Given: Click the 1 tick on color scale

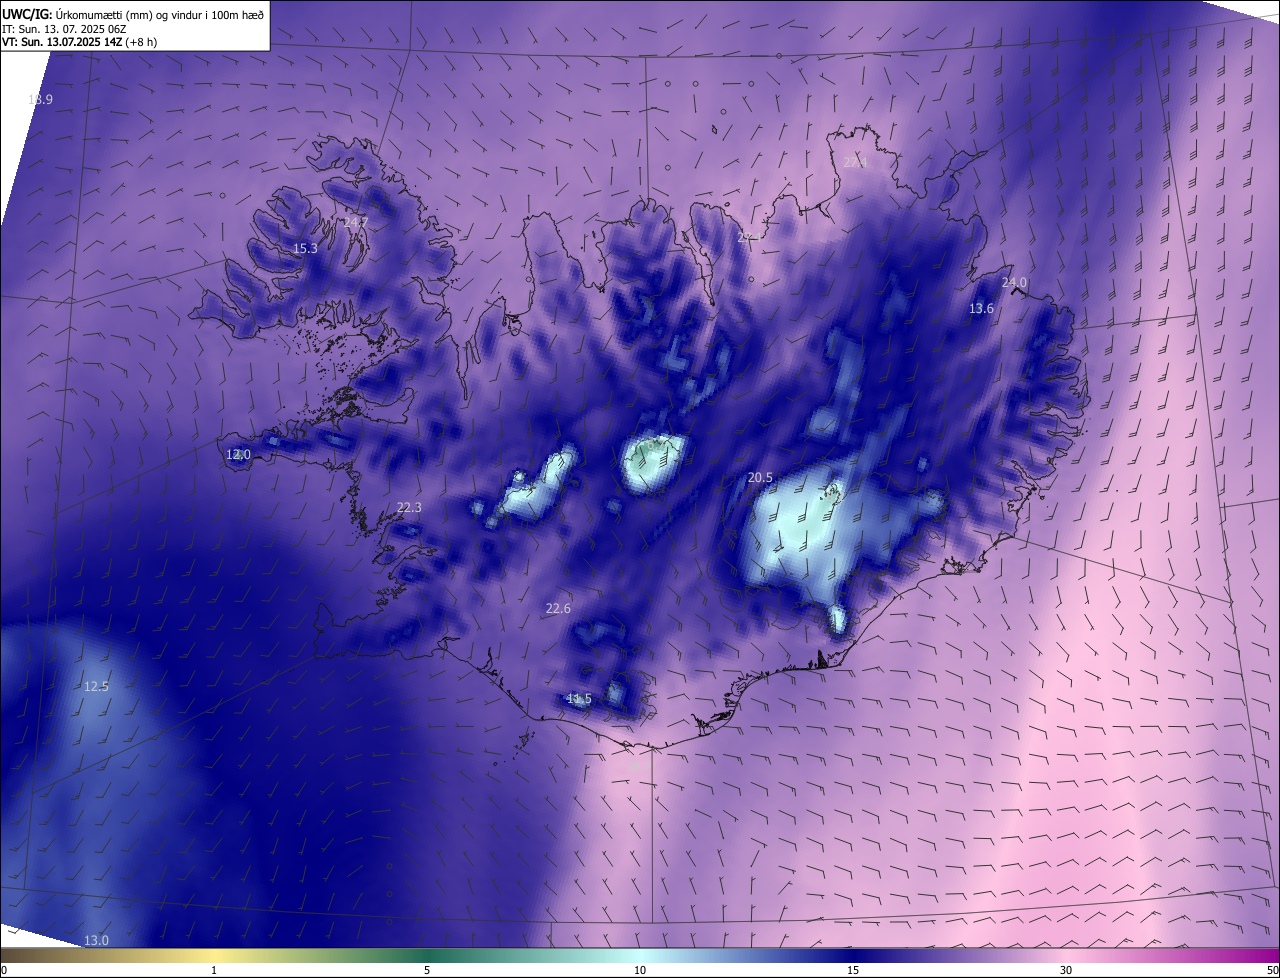Looking at the screenshot, I should (214, 970).
